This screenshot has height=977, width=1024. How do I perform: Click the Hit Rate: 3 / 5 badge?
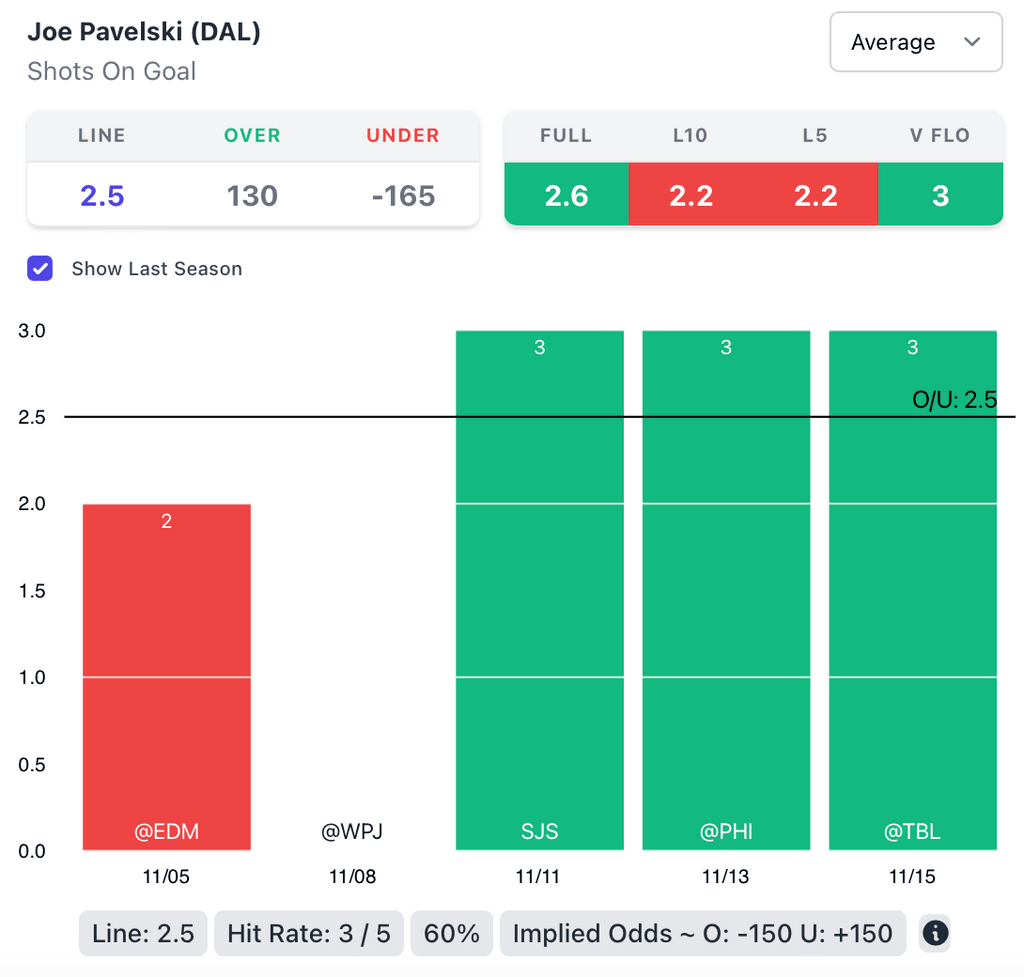(308, 934)
